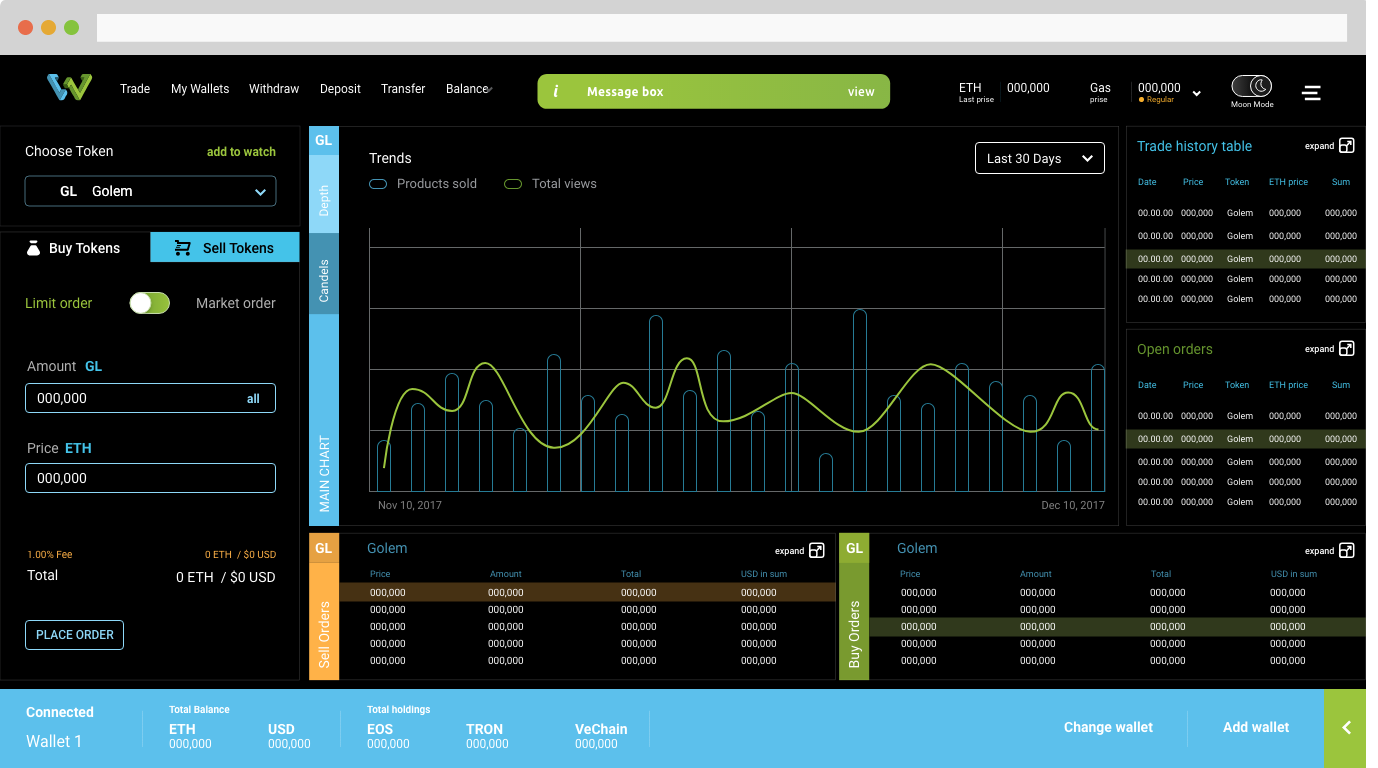Screen dimensions: 1378x768
Task: Click Add wallet
Action: [1256, 728]
